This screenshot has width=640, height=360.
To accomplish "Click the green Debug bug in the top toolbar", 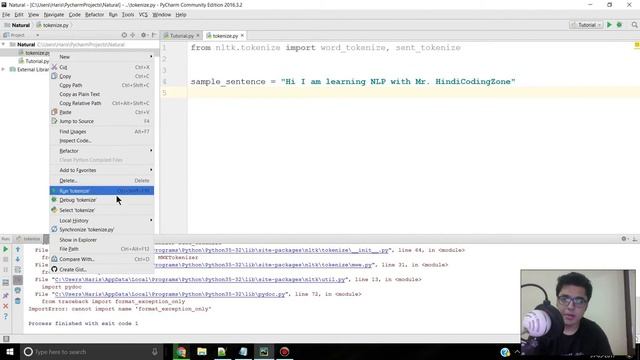I will [x=619, y=25].
